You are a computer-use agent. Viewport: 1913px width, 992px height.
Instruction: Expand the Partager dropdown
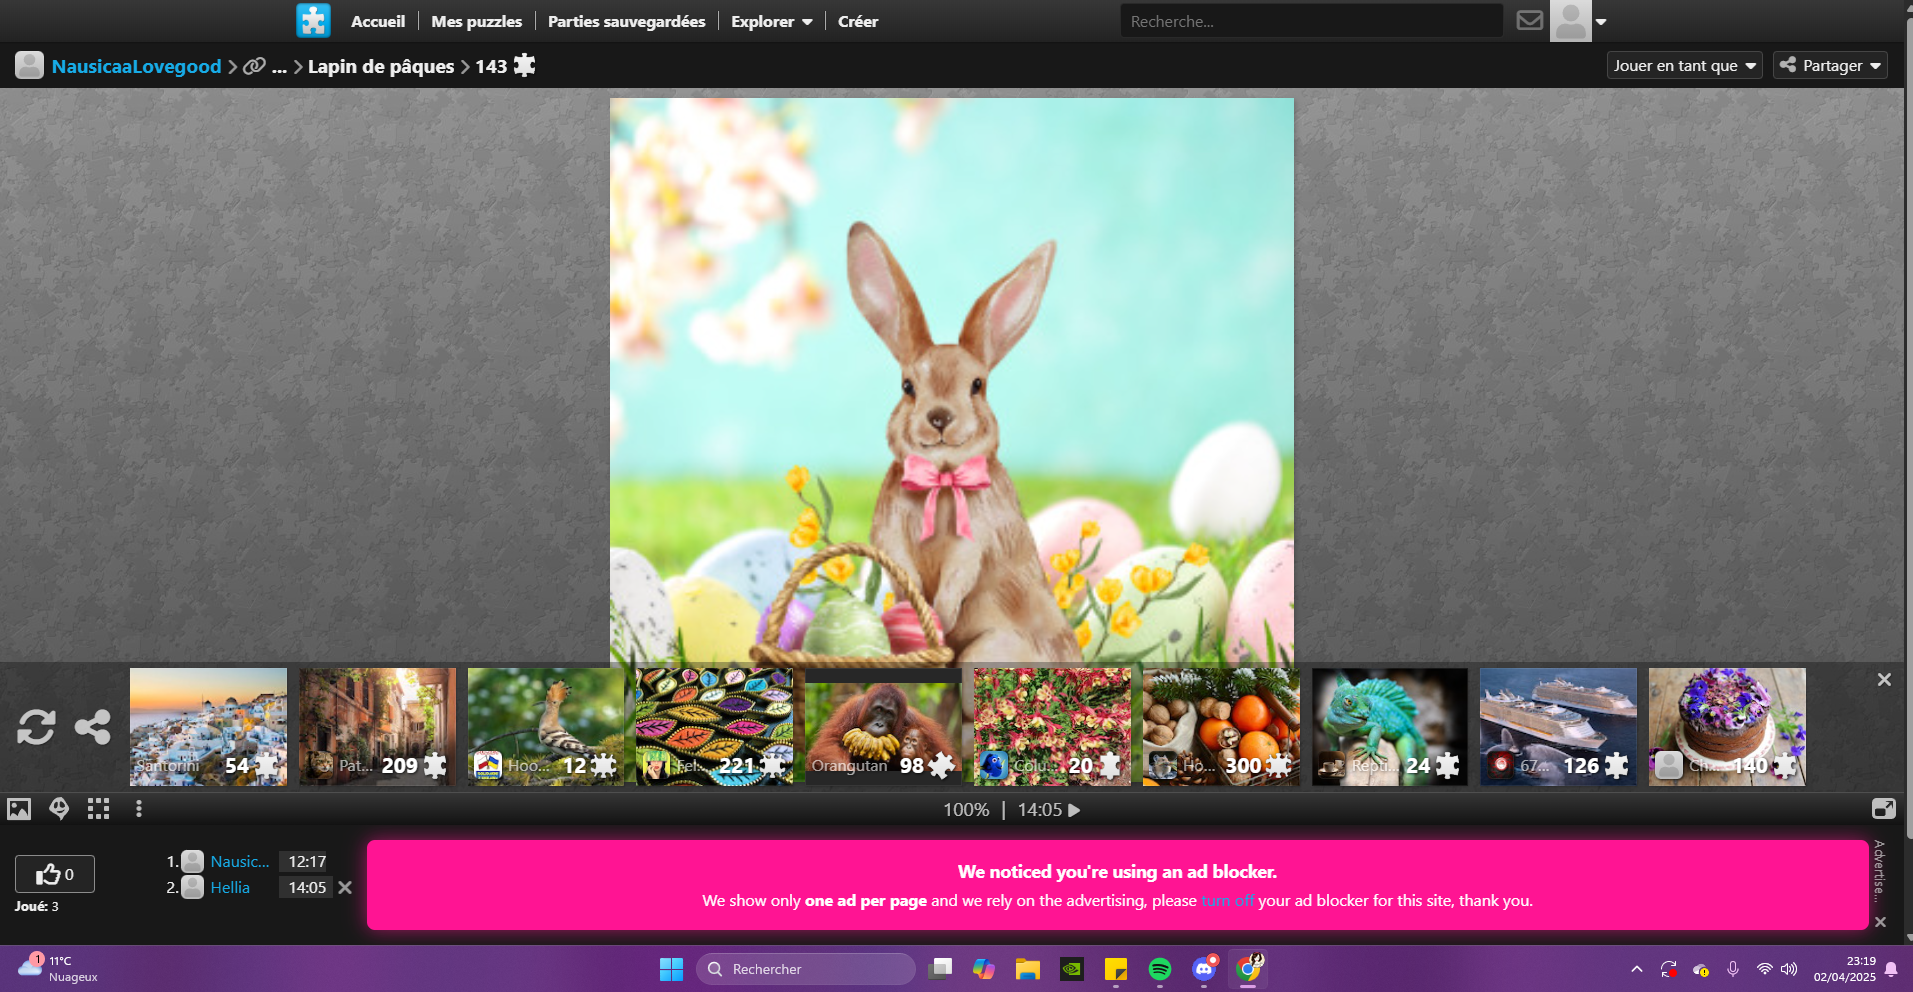pyautogui.click(x=1830, y=66)
